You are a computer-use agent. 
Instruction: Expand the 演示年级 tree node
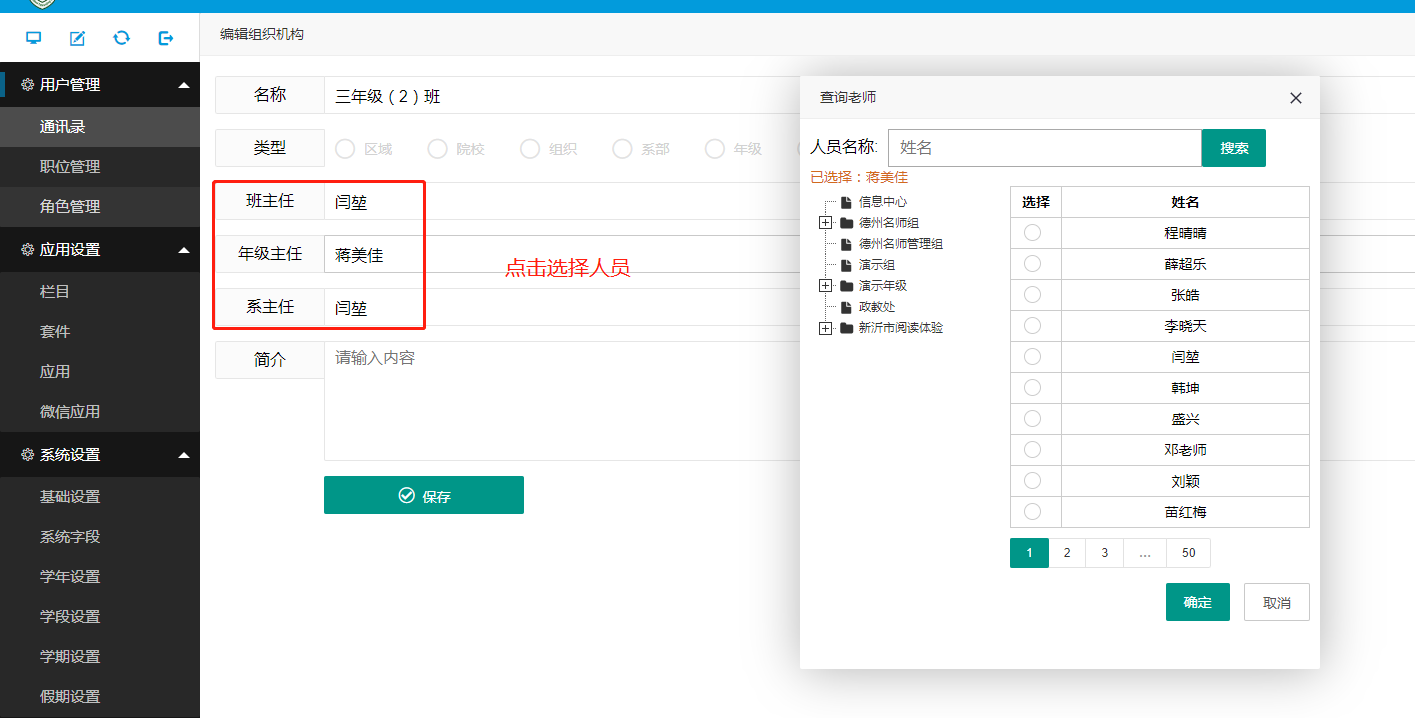(x=825, y=286)
